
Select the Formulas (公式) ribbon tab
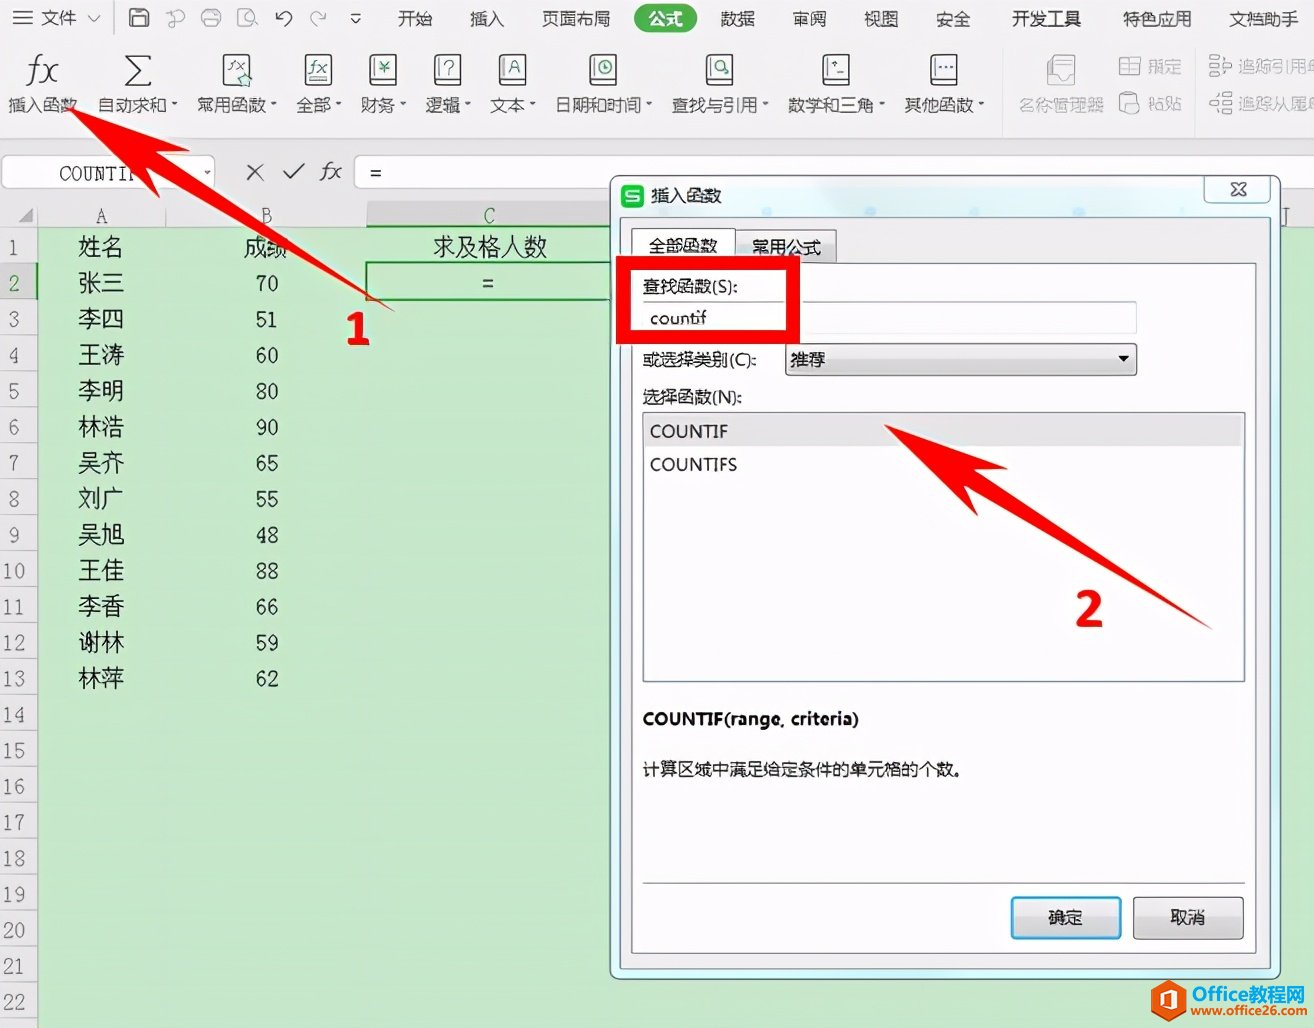tap(665, 18)
